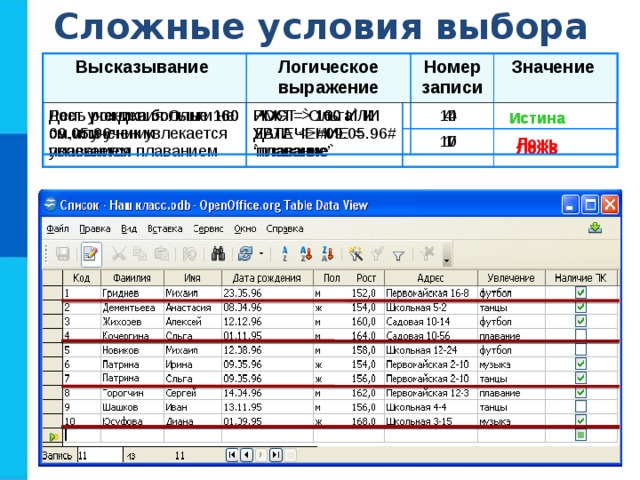
Task: Click the cell 'Первомайская 16-8'
Action: click(x=431, y=293)
